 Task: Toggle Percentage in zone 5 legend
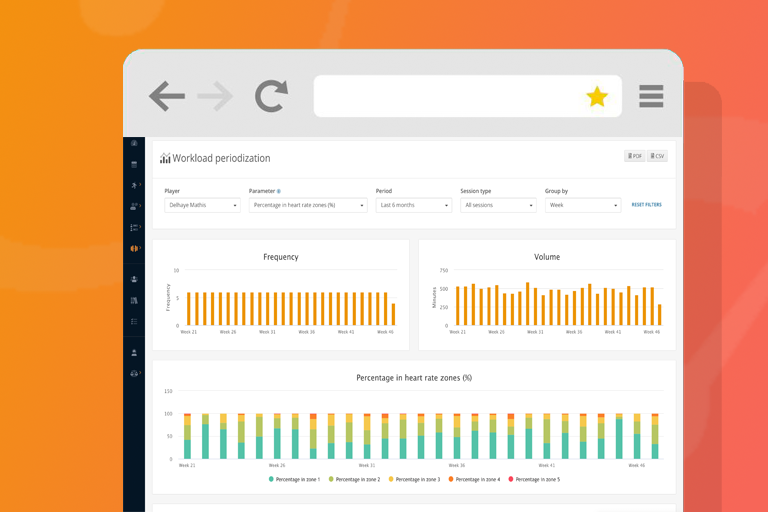[x=534, y=479]
